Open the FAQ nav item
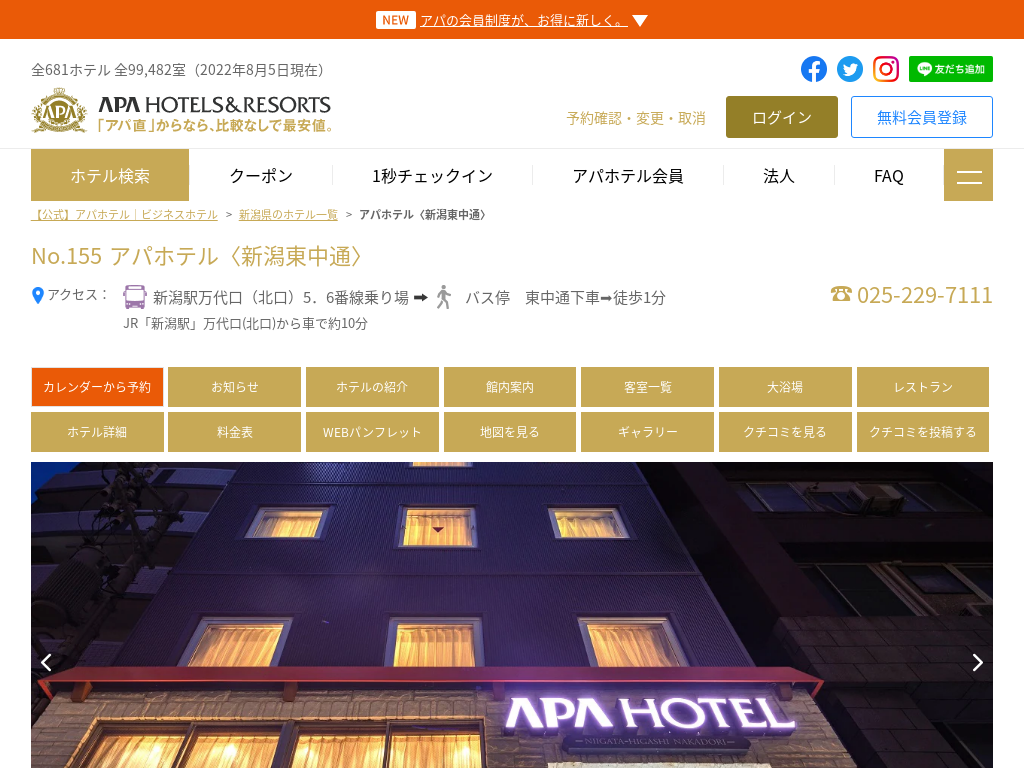Image resolution: width=1024 pixels, height=768 pixels. pos(889,176)
